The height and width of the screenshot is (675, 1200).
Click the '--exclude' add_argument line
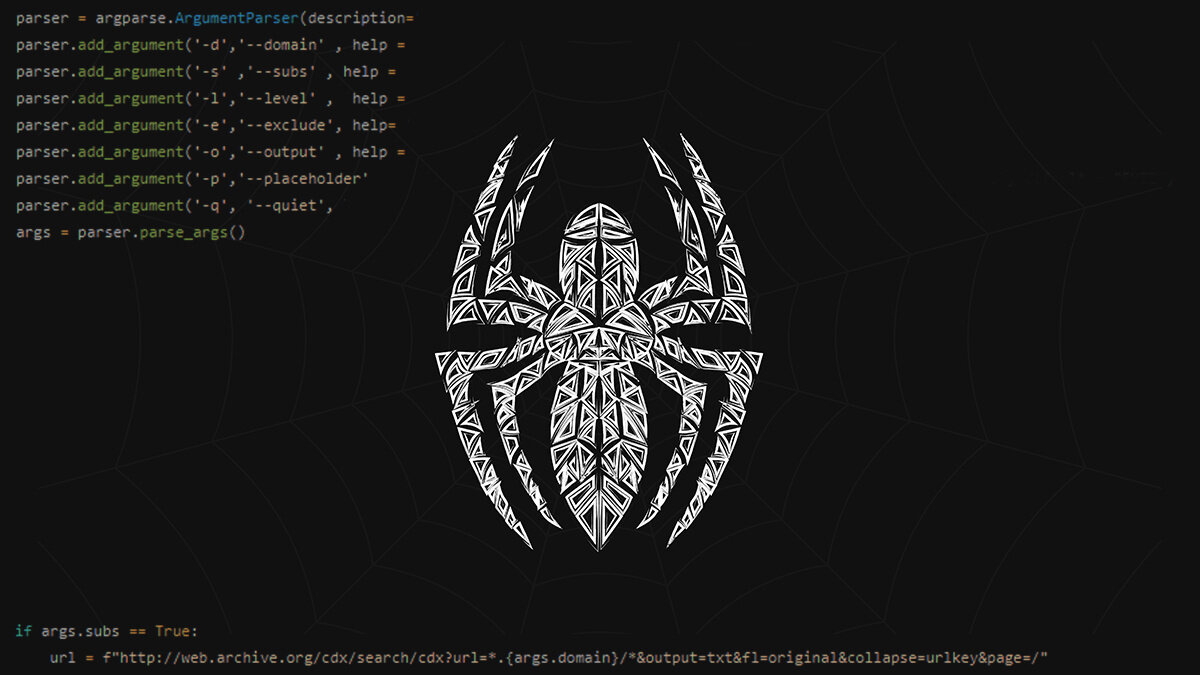(x=206, y=126)
